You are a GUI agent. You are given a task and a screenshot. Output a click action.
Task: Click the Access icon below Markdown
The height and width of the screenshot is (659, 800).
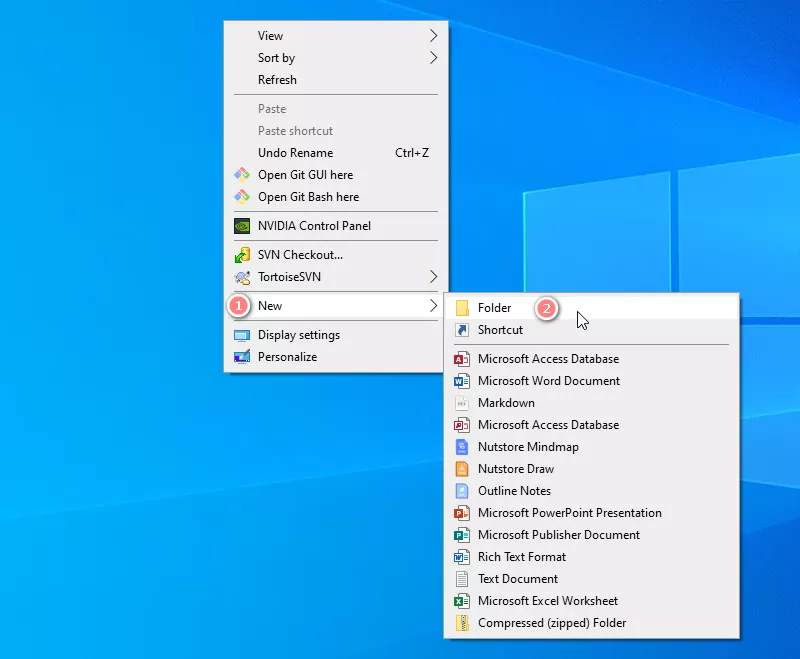462,425
